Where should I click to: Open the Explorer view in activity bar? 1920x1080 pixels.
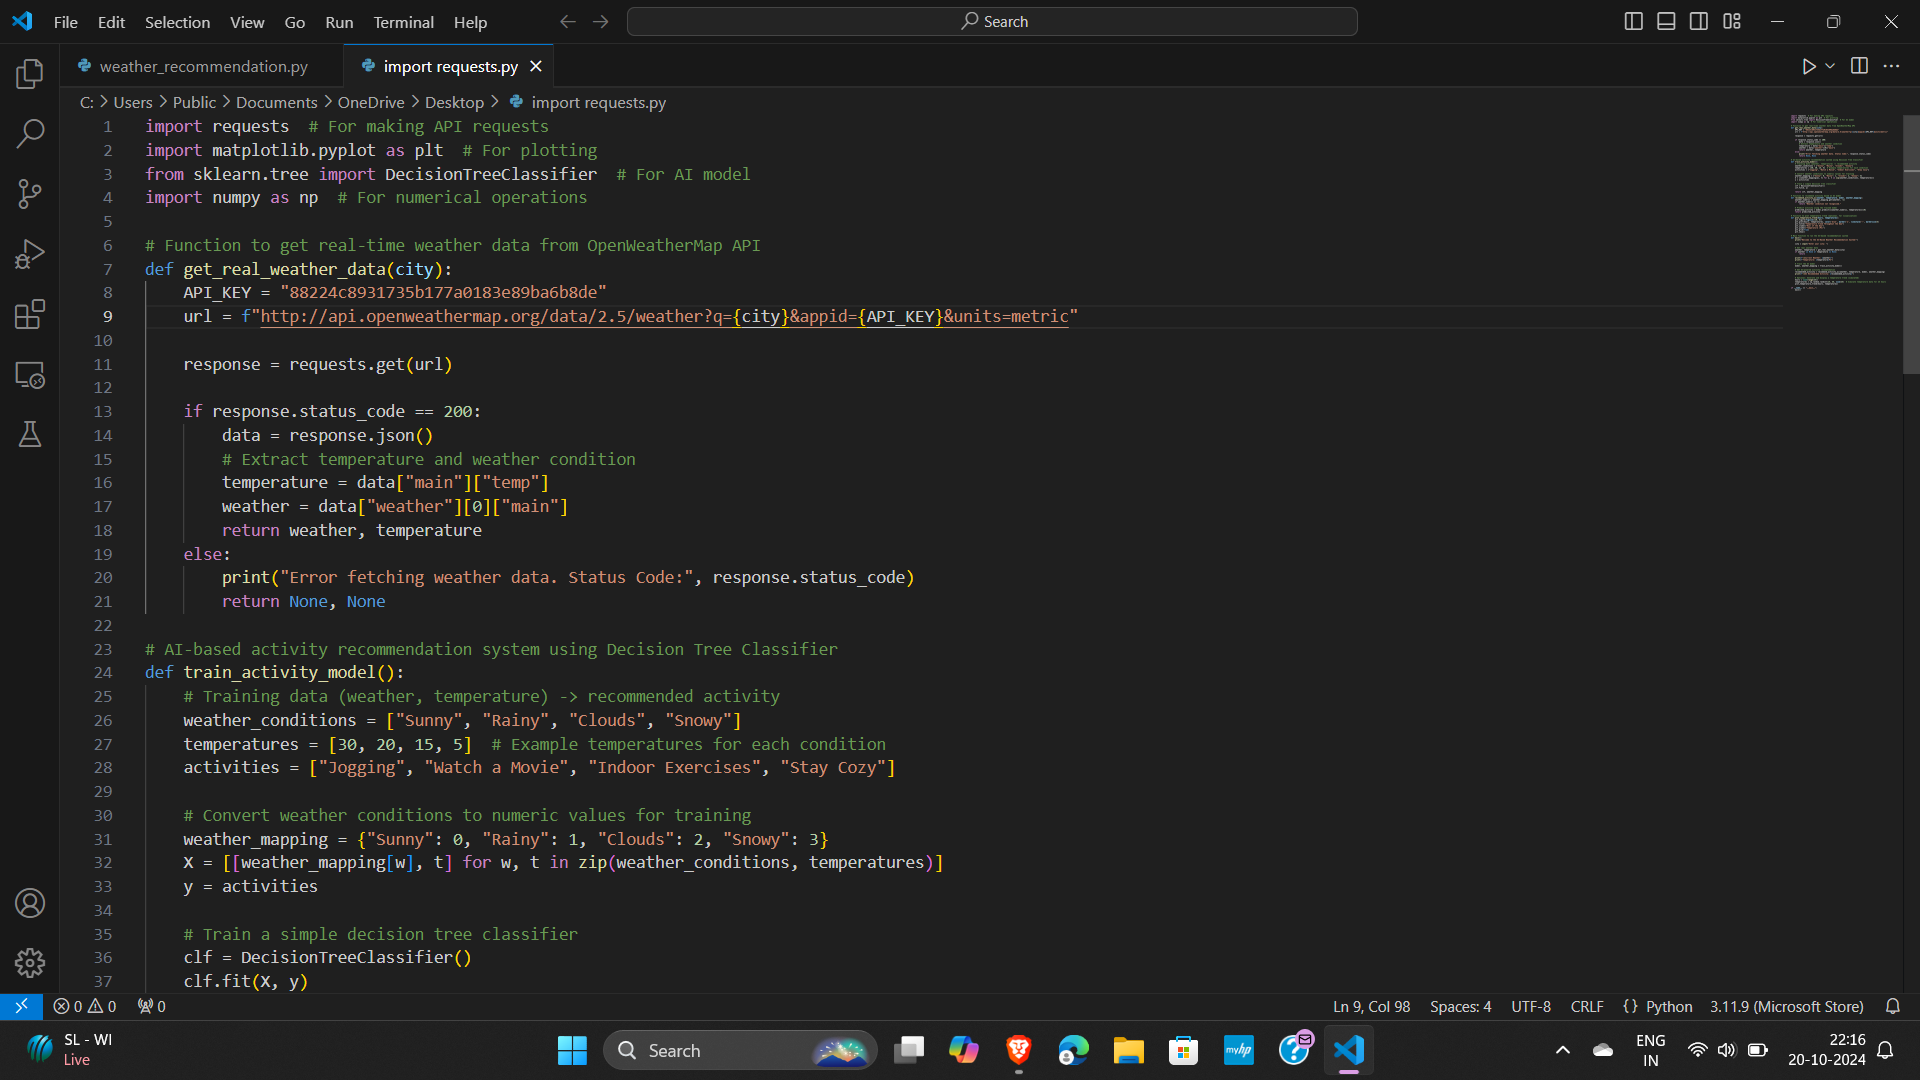30,73
